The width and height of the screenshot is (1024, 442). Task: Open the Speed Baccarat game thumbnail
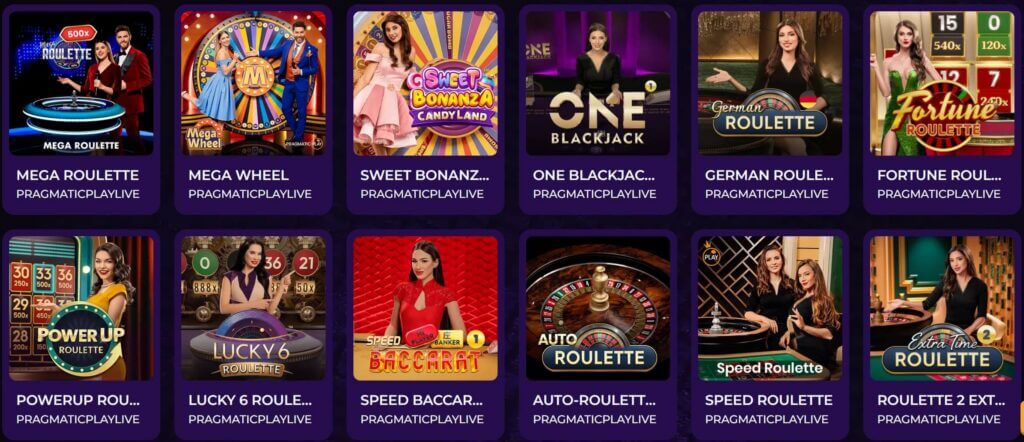coord(425,308)
